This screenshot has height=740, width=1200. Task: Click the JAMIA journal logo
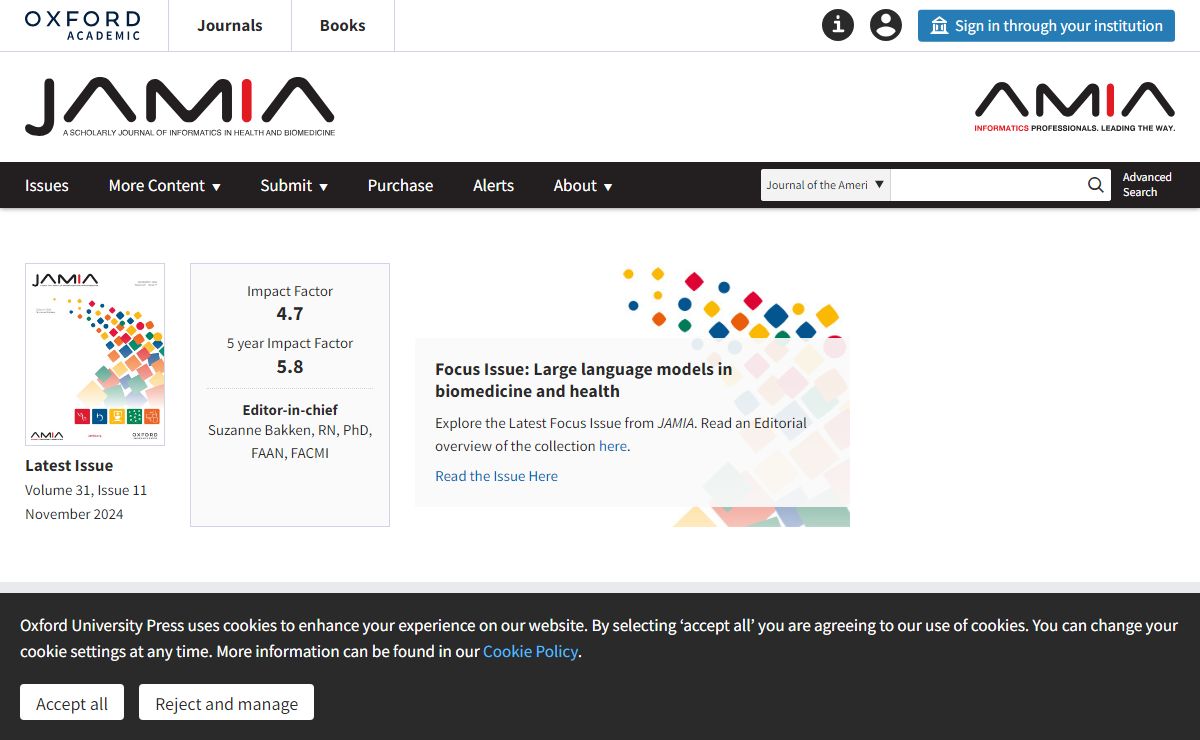[x=180, y=107]
